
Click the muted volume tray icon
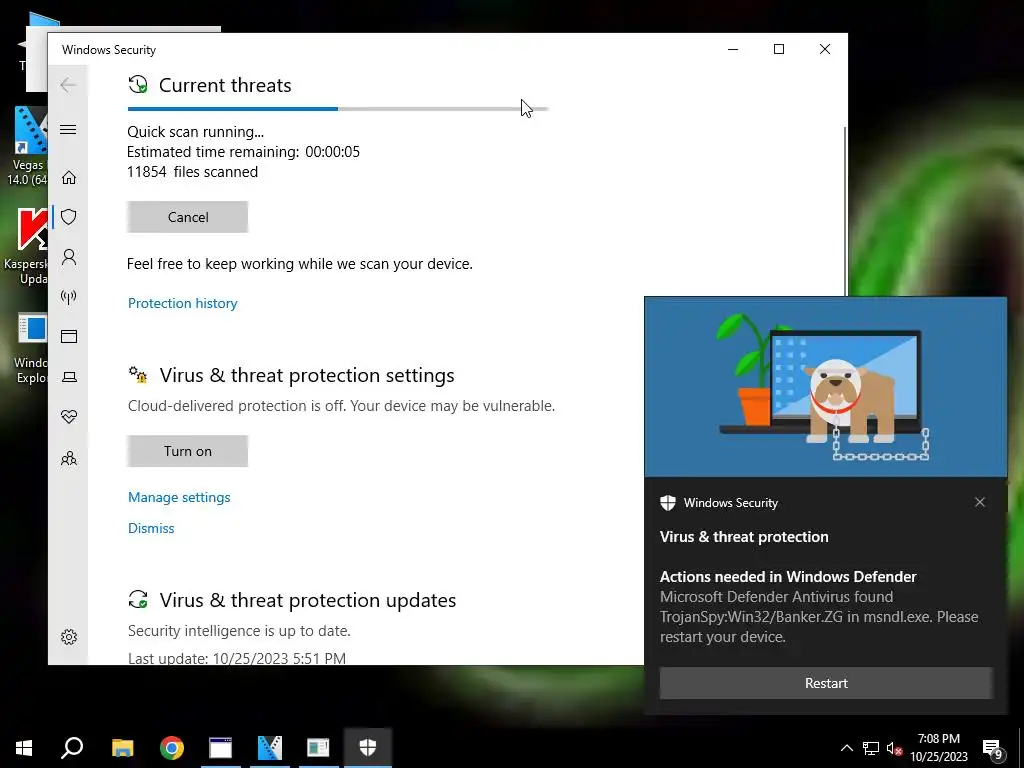(x=894, y=748)
